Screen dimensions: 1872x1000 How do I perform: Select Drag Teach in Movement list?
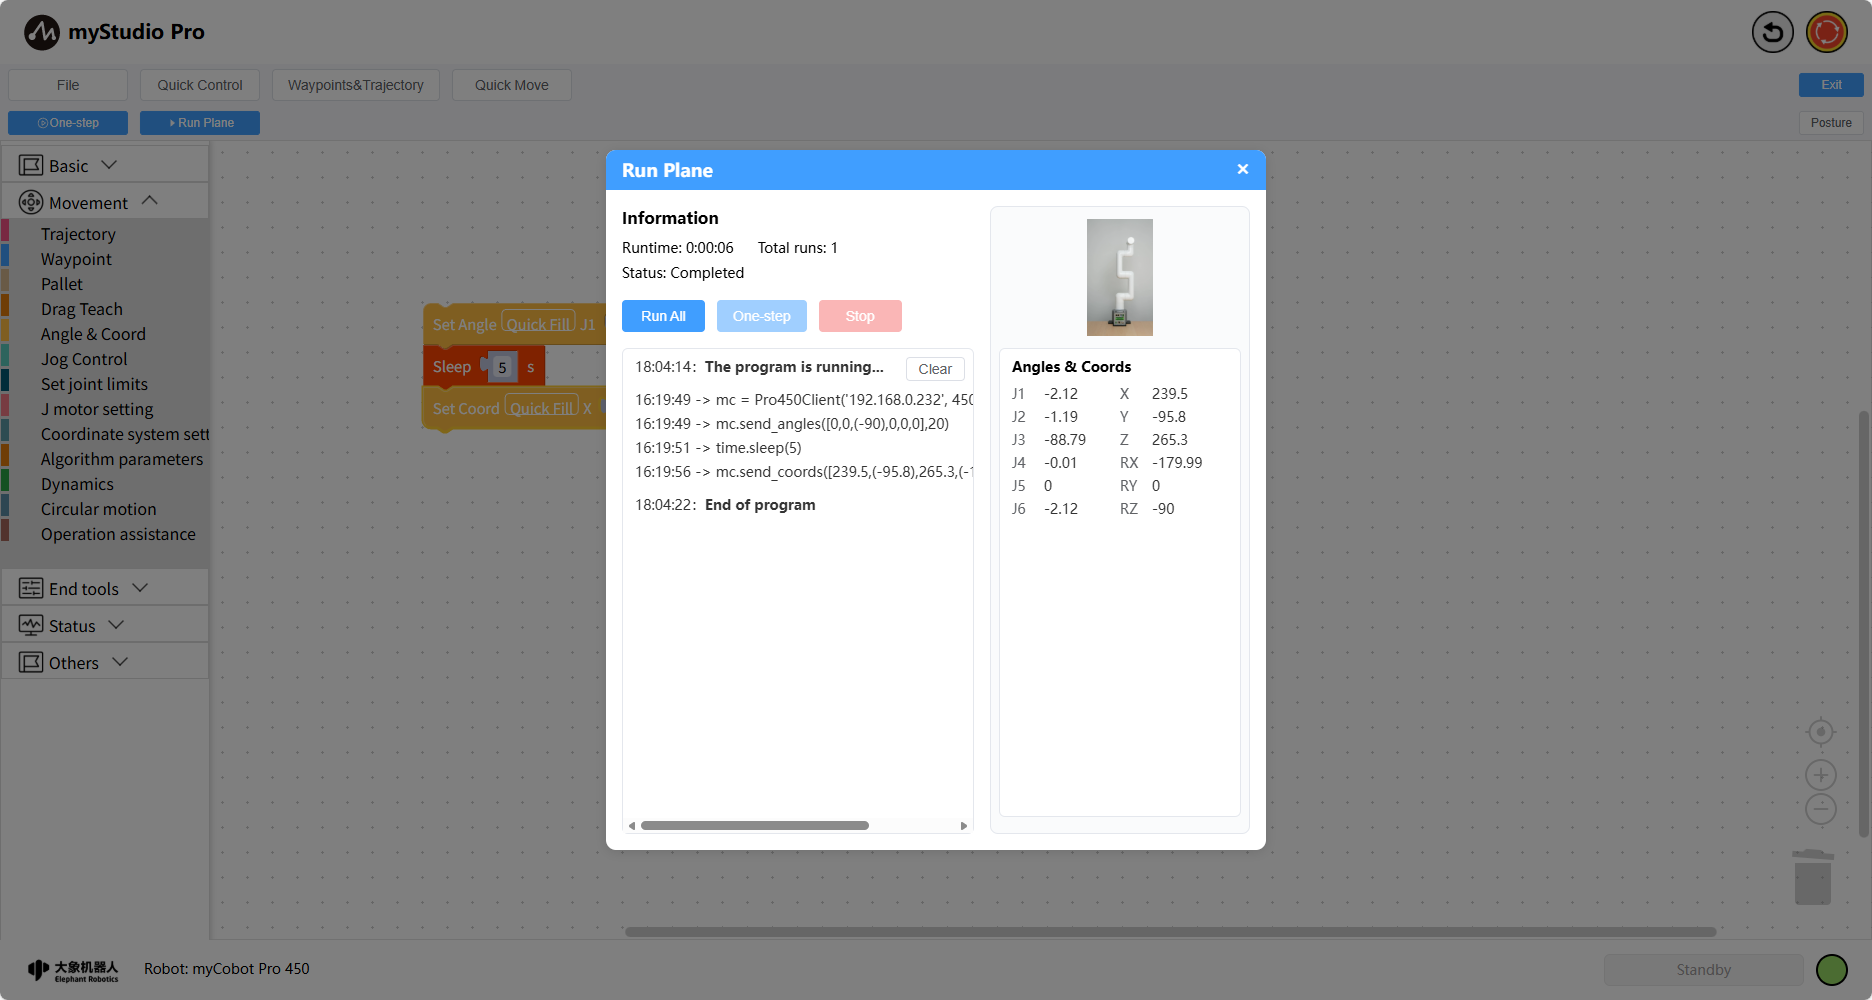[x=82, y=310]
